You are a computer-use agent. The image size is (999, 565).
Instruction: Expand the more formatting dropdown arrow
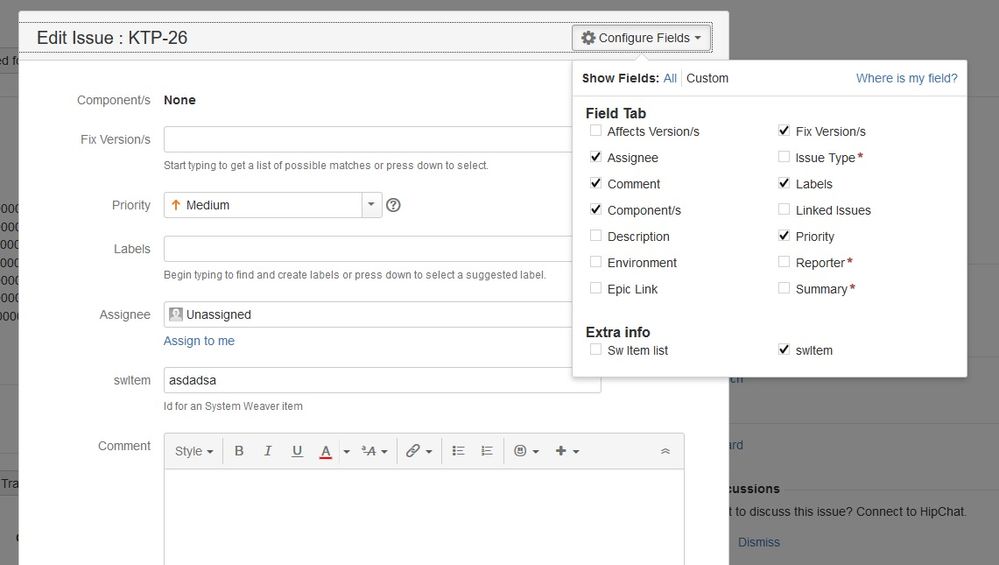pos(384,452)
